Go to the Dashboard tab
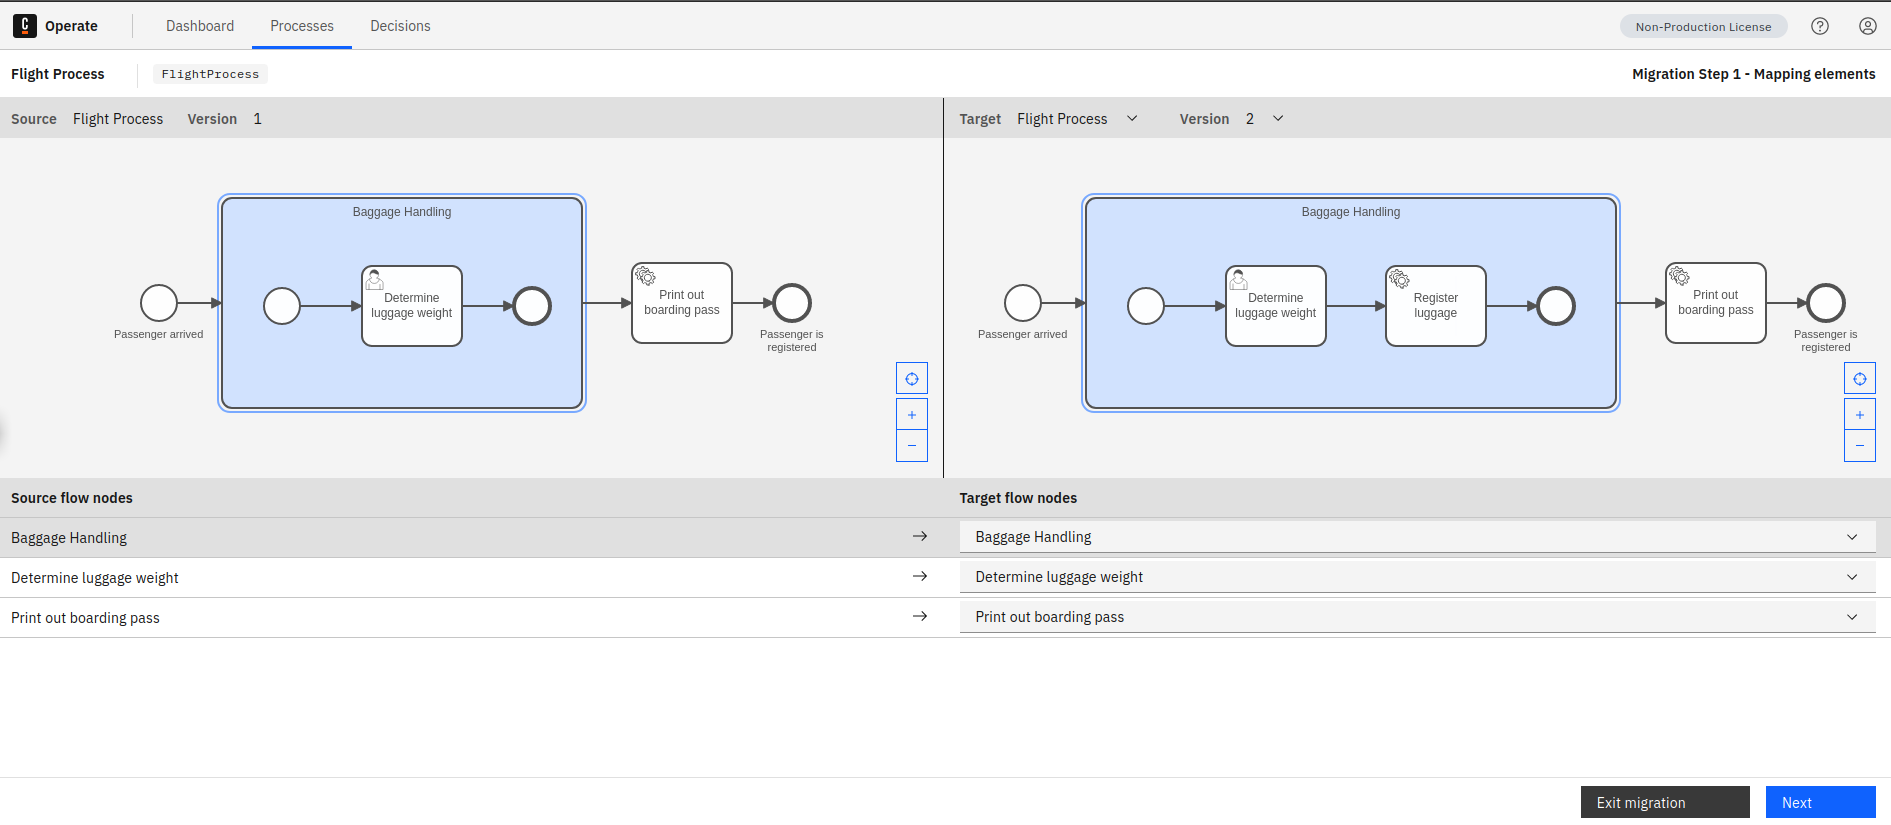The height and width of the screenshot is (825, 1891). [x=200, y=26]
